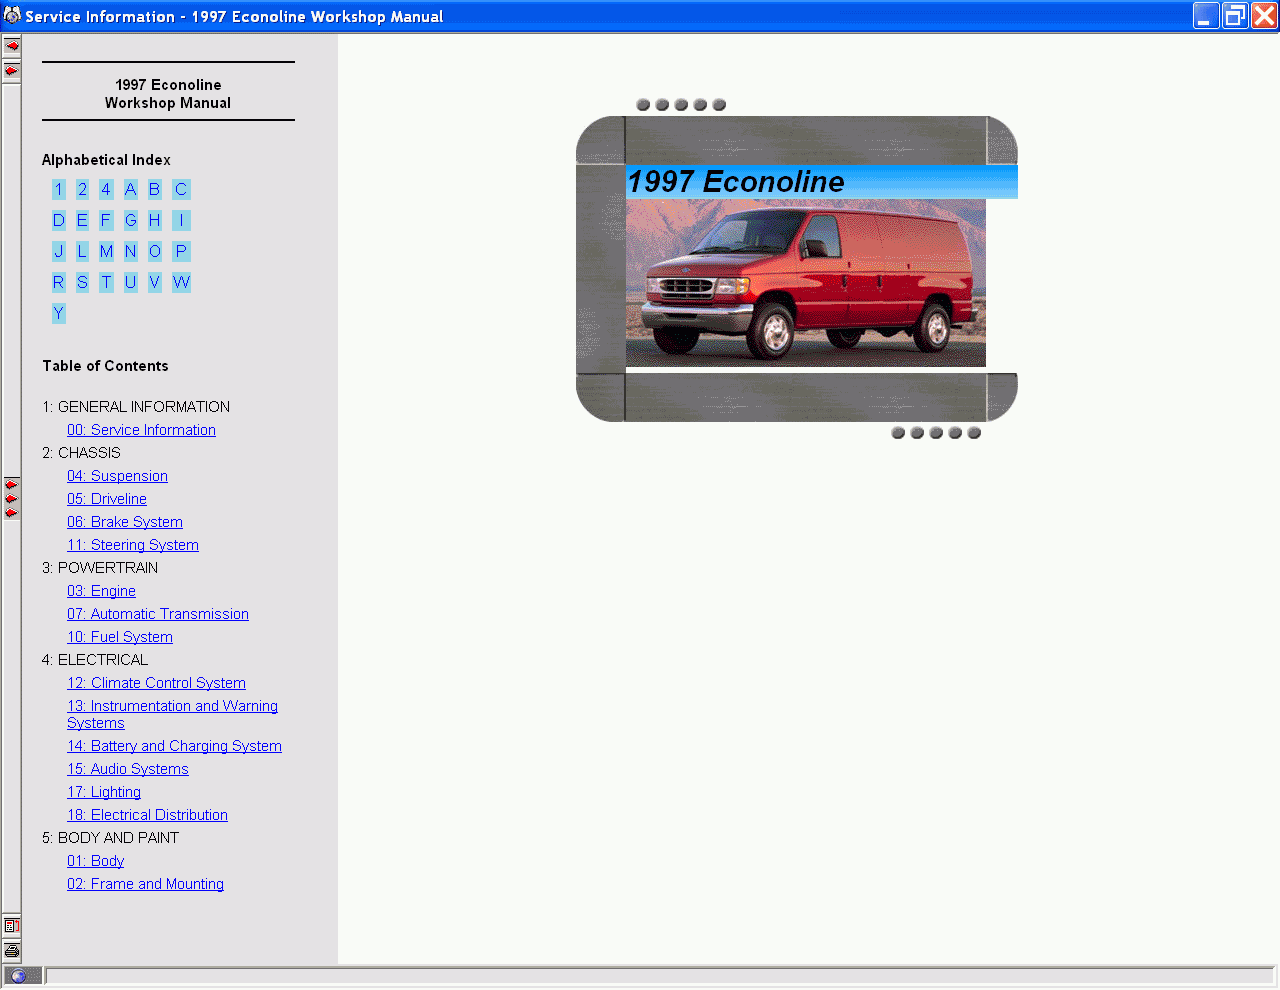Go to index letter S

coord(82,282)
